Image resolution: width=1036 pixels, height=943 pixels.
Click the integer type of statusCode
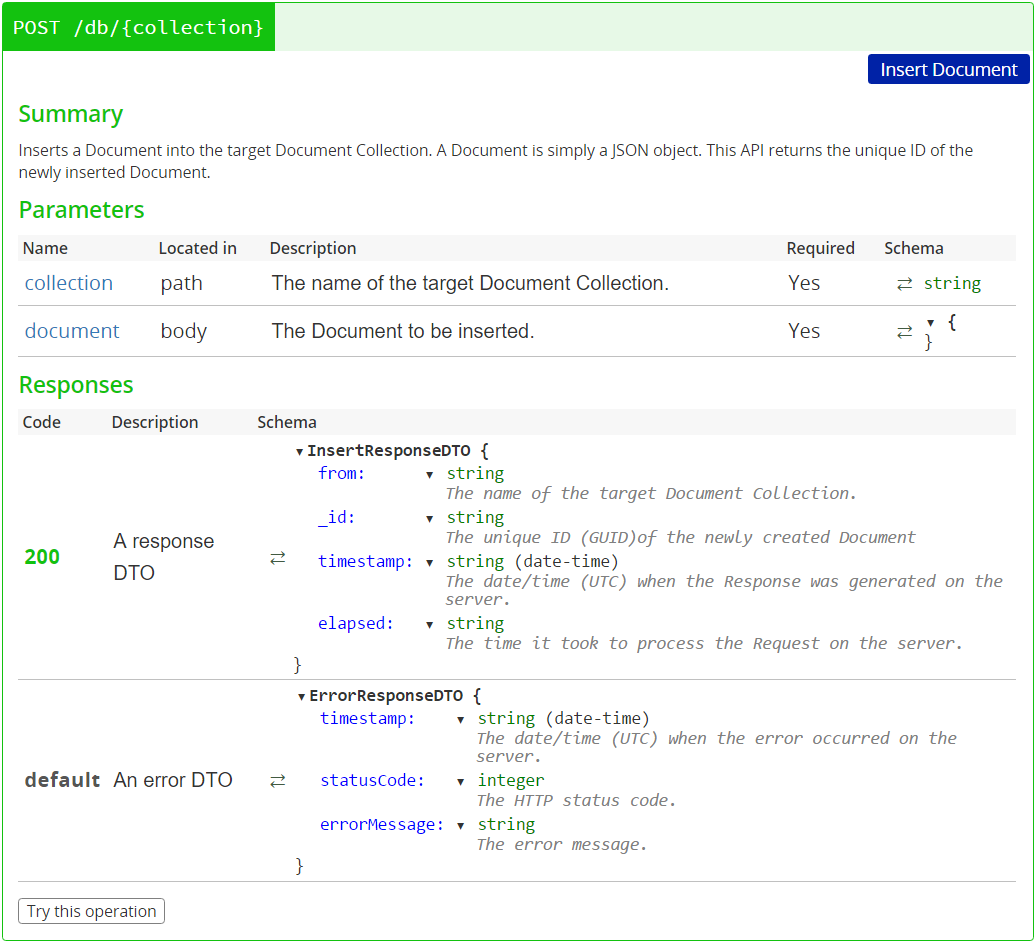pos(511,780)
